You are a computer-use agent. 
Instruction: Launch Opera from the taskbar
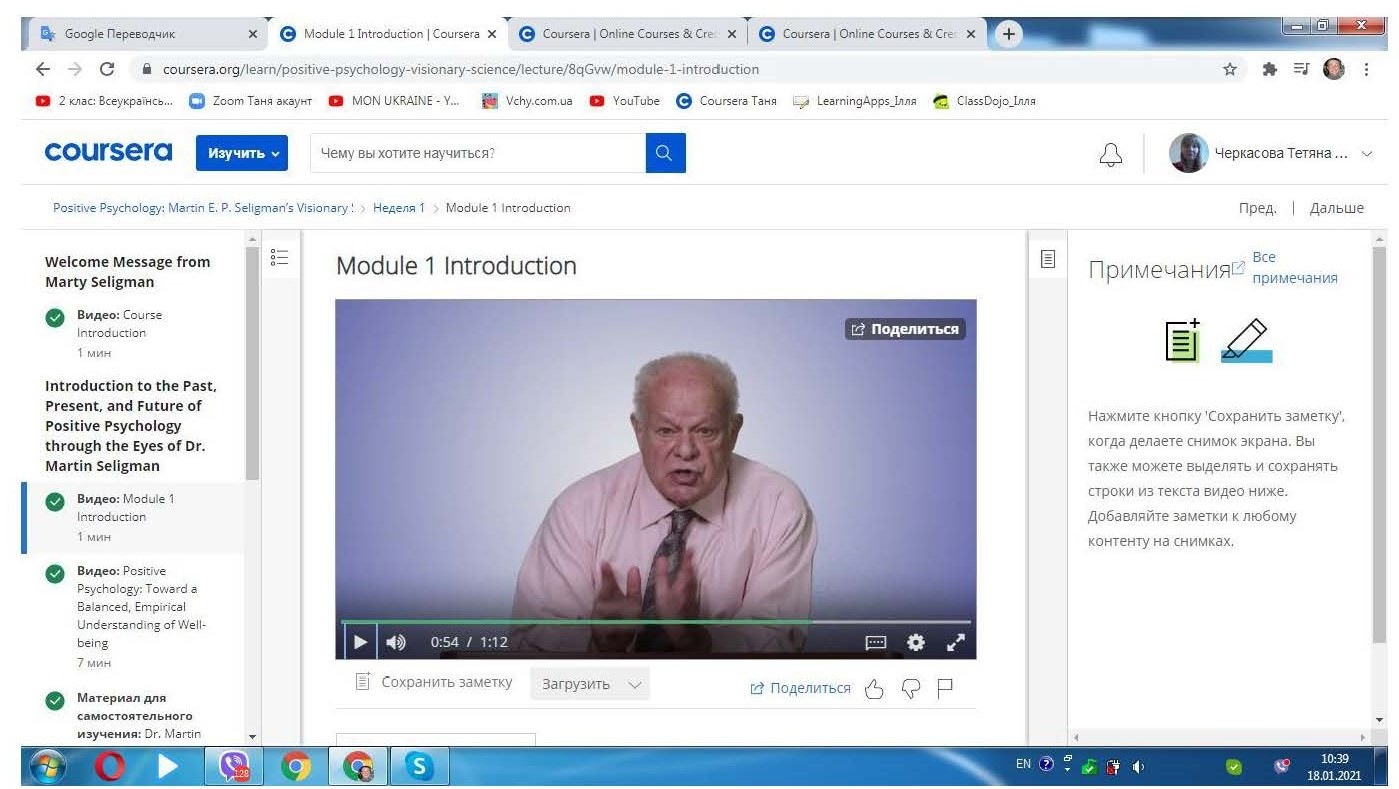108,765
